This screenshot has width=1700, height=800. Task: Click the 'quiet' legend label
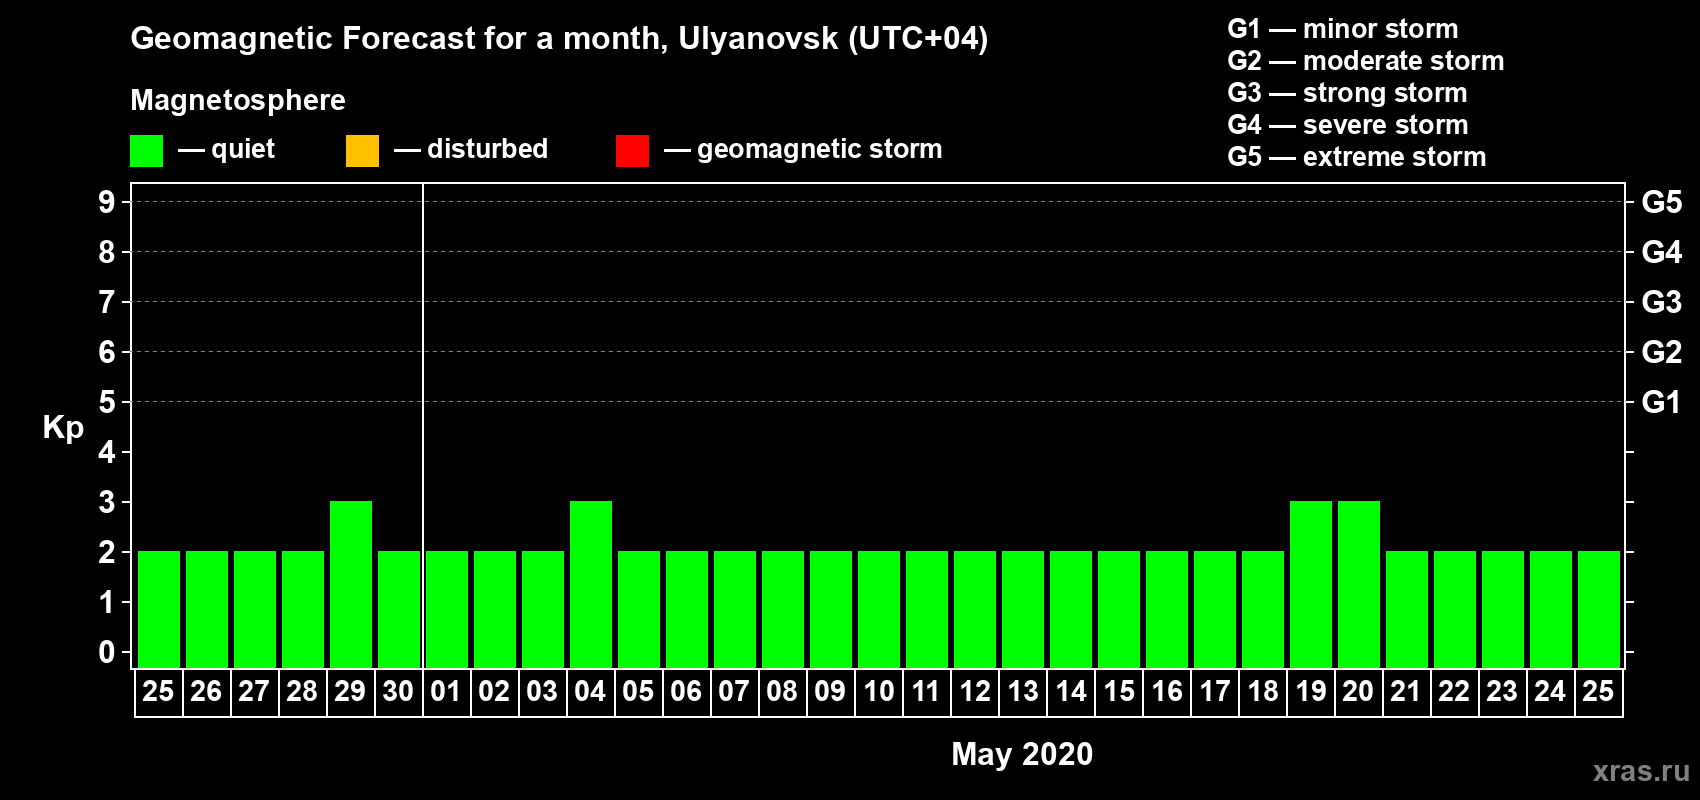pyautogui.click(x=243, y=149)
